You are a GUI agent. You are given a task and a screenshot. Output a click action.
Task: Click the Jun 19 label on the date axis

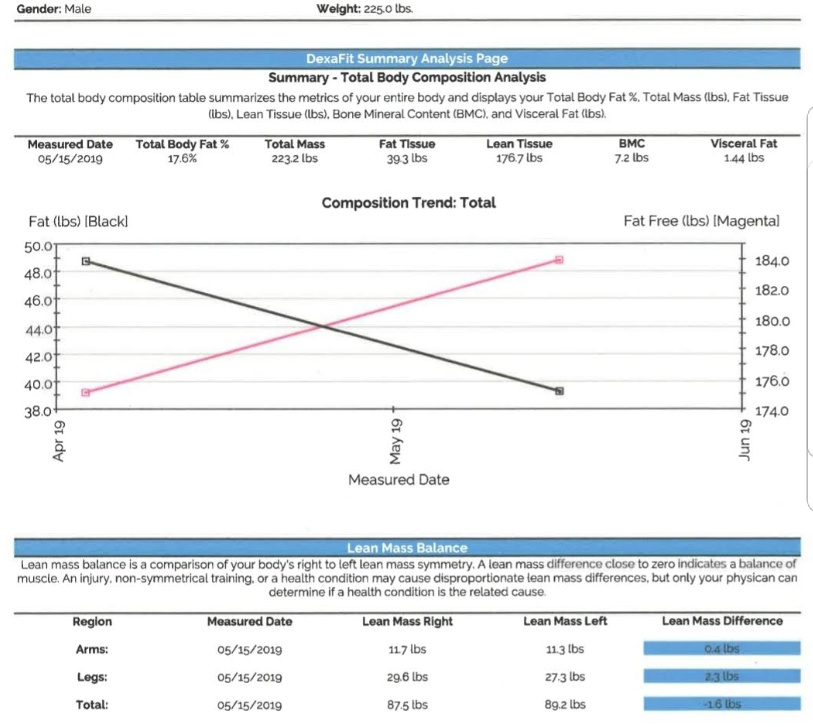click(741, 438)
